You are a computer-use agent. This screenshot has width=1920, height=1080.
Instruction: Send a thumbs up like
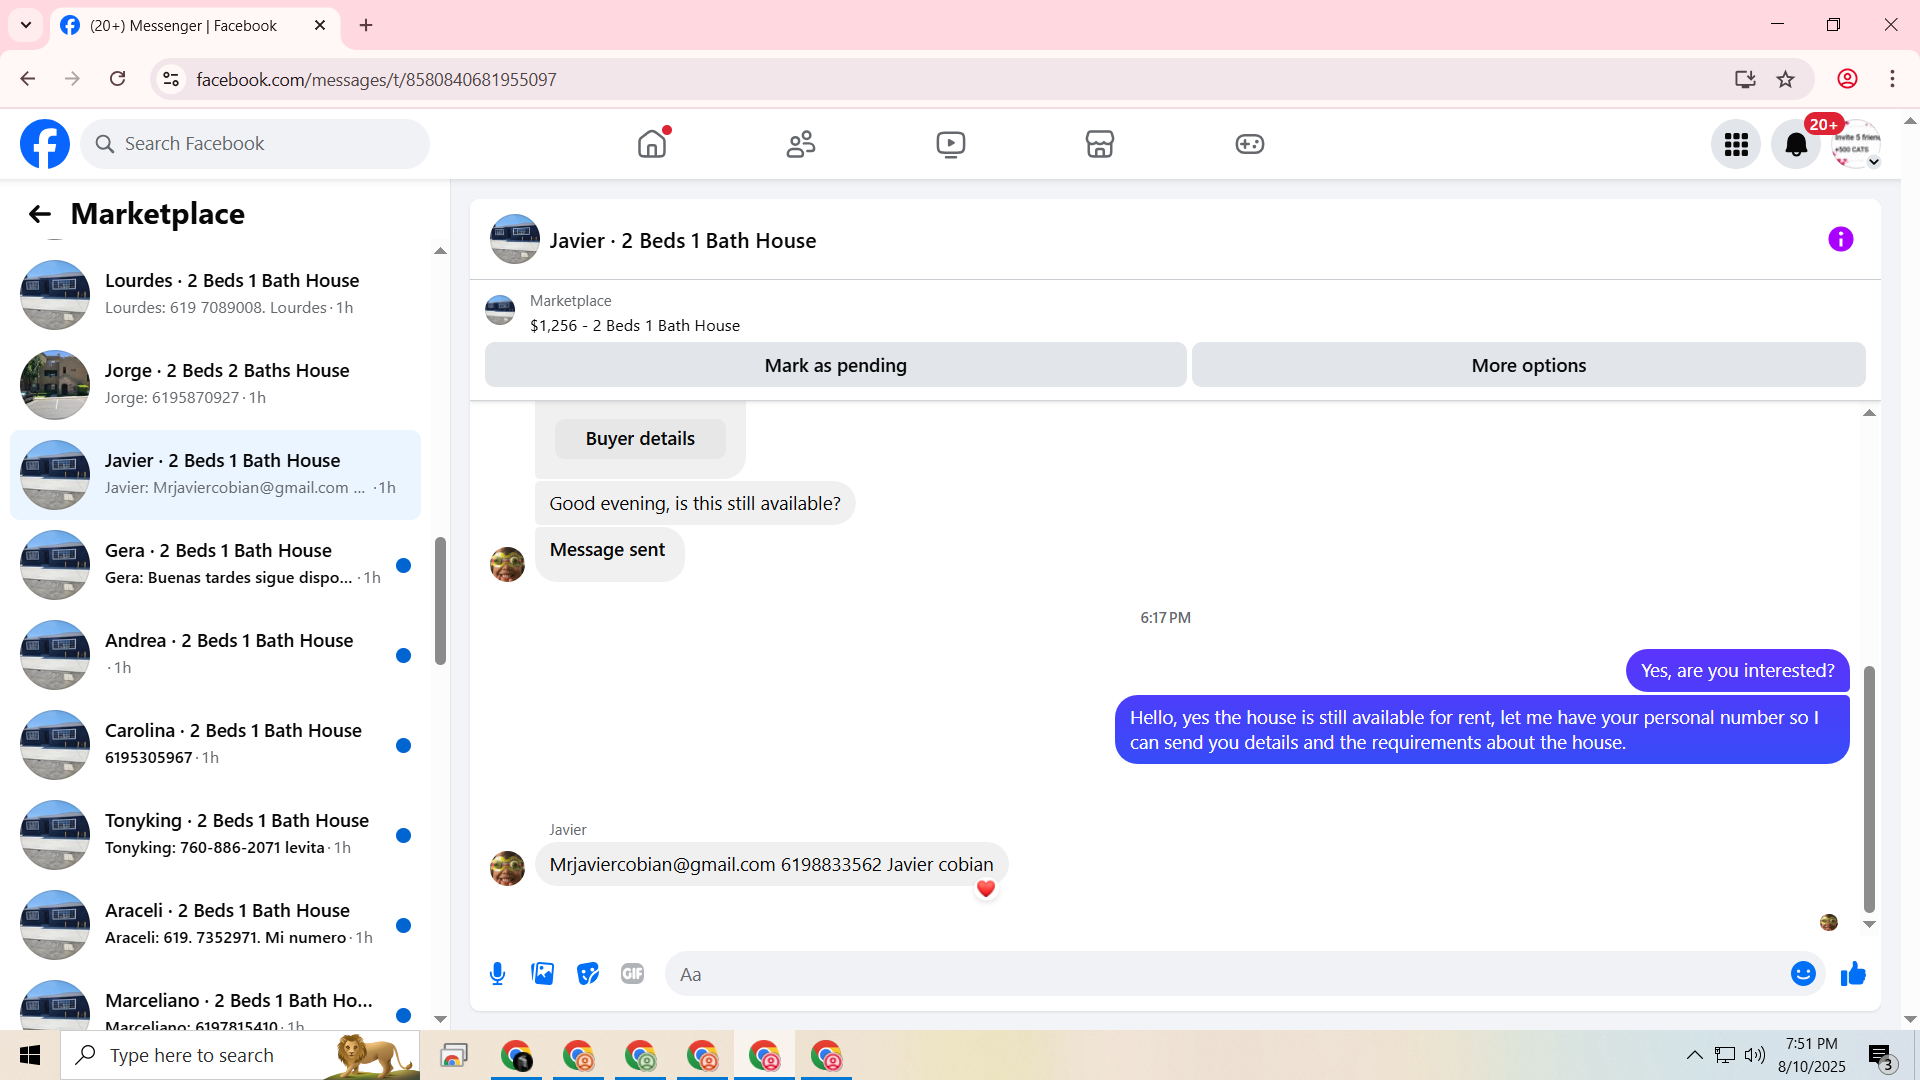coord(1853,974)
